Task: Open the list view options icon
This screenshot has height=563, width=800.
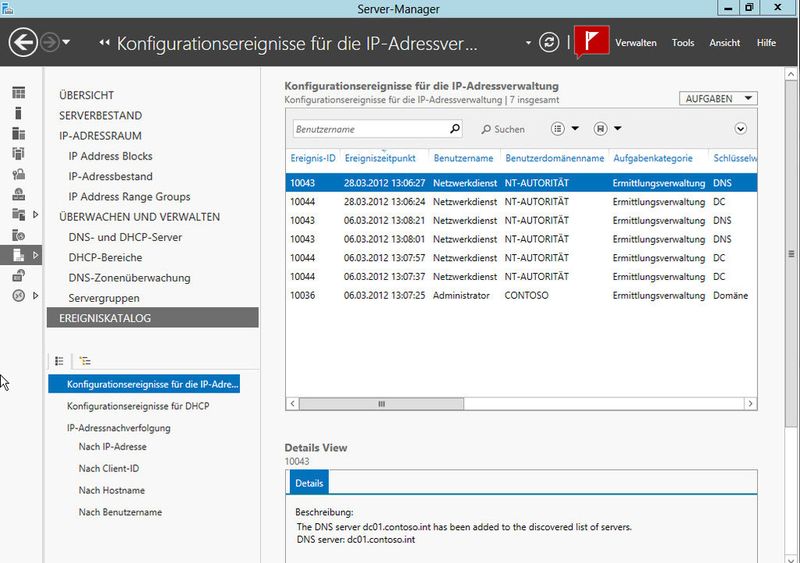Action: pyautogui.click(x=558, y=129)
